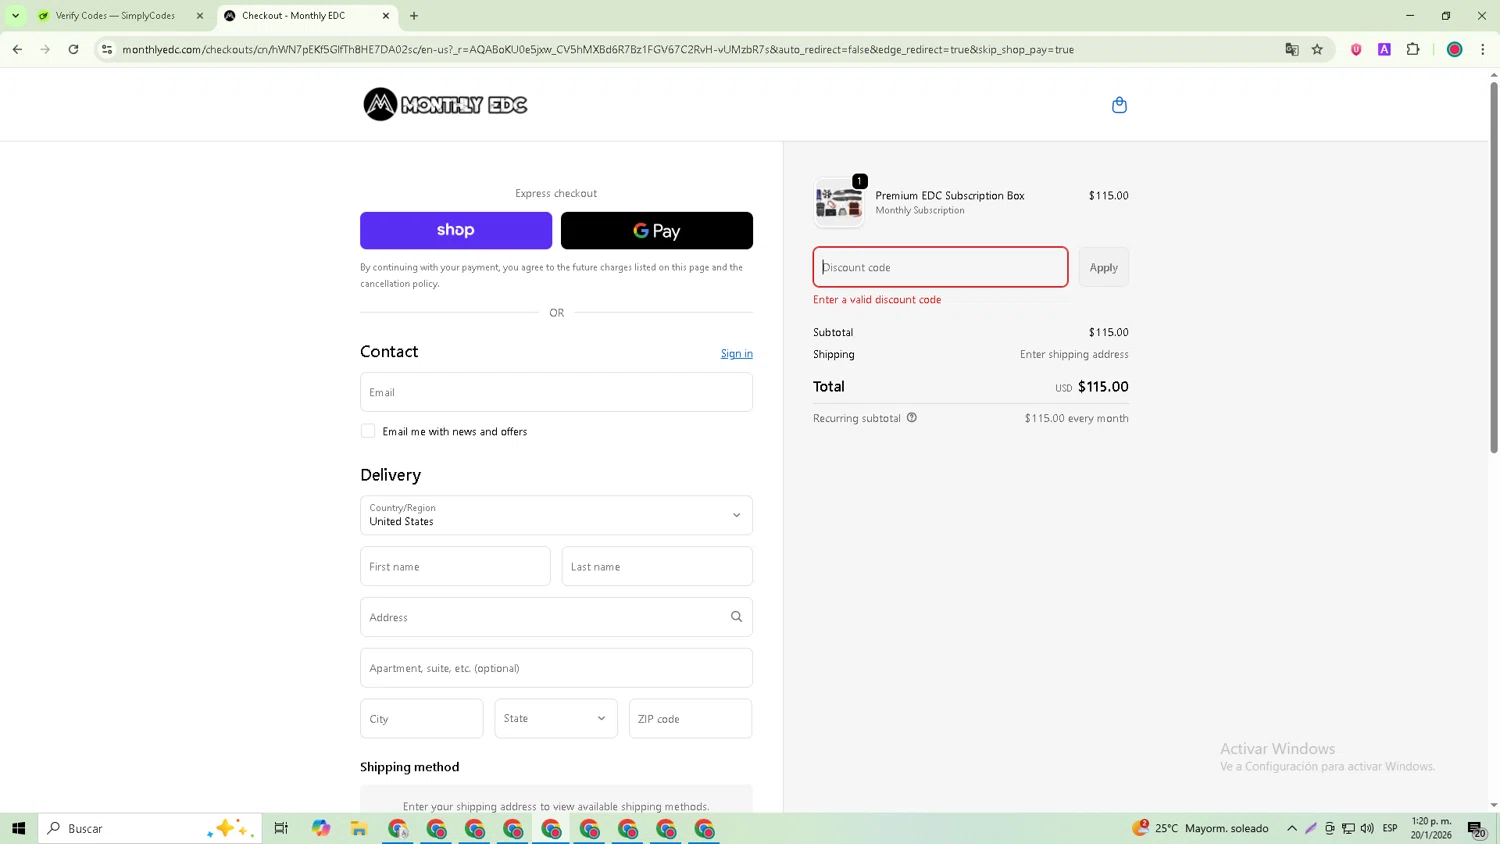The height and width of the screenshot is (844, 1500).
Task: Open the Chrome profile avatar
Action: [x=1455, y=49]
